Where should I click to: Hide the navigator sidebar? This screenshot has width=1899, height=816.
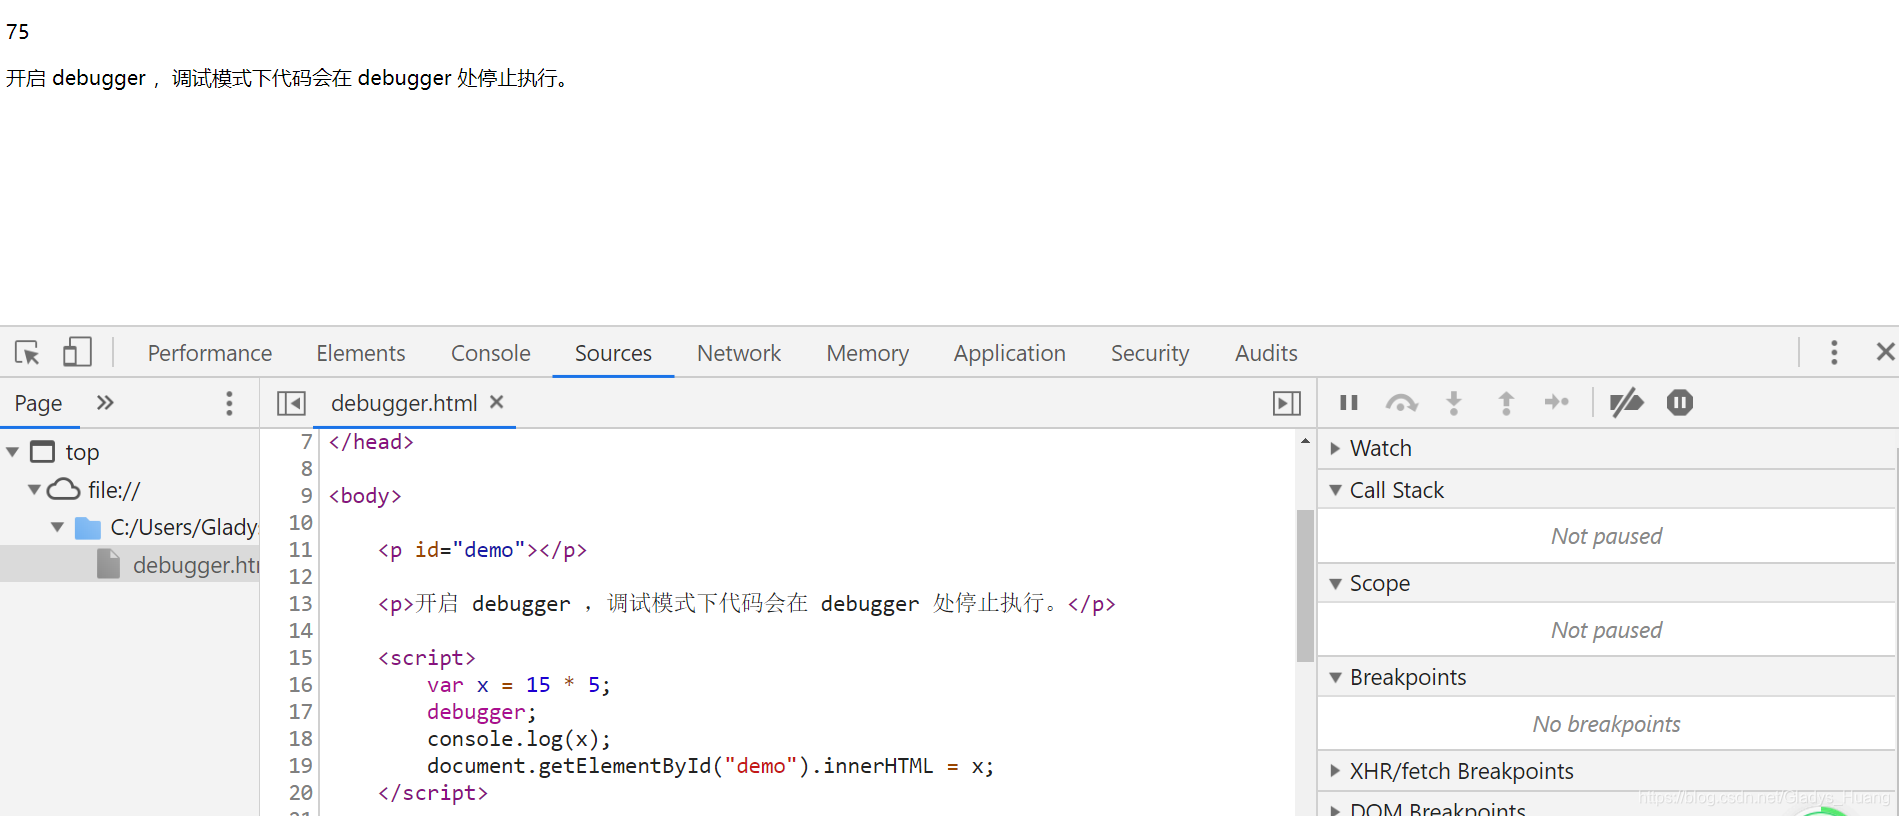291,403
